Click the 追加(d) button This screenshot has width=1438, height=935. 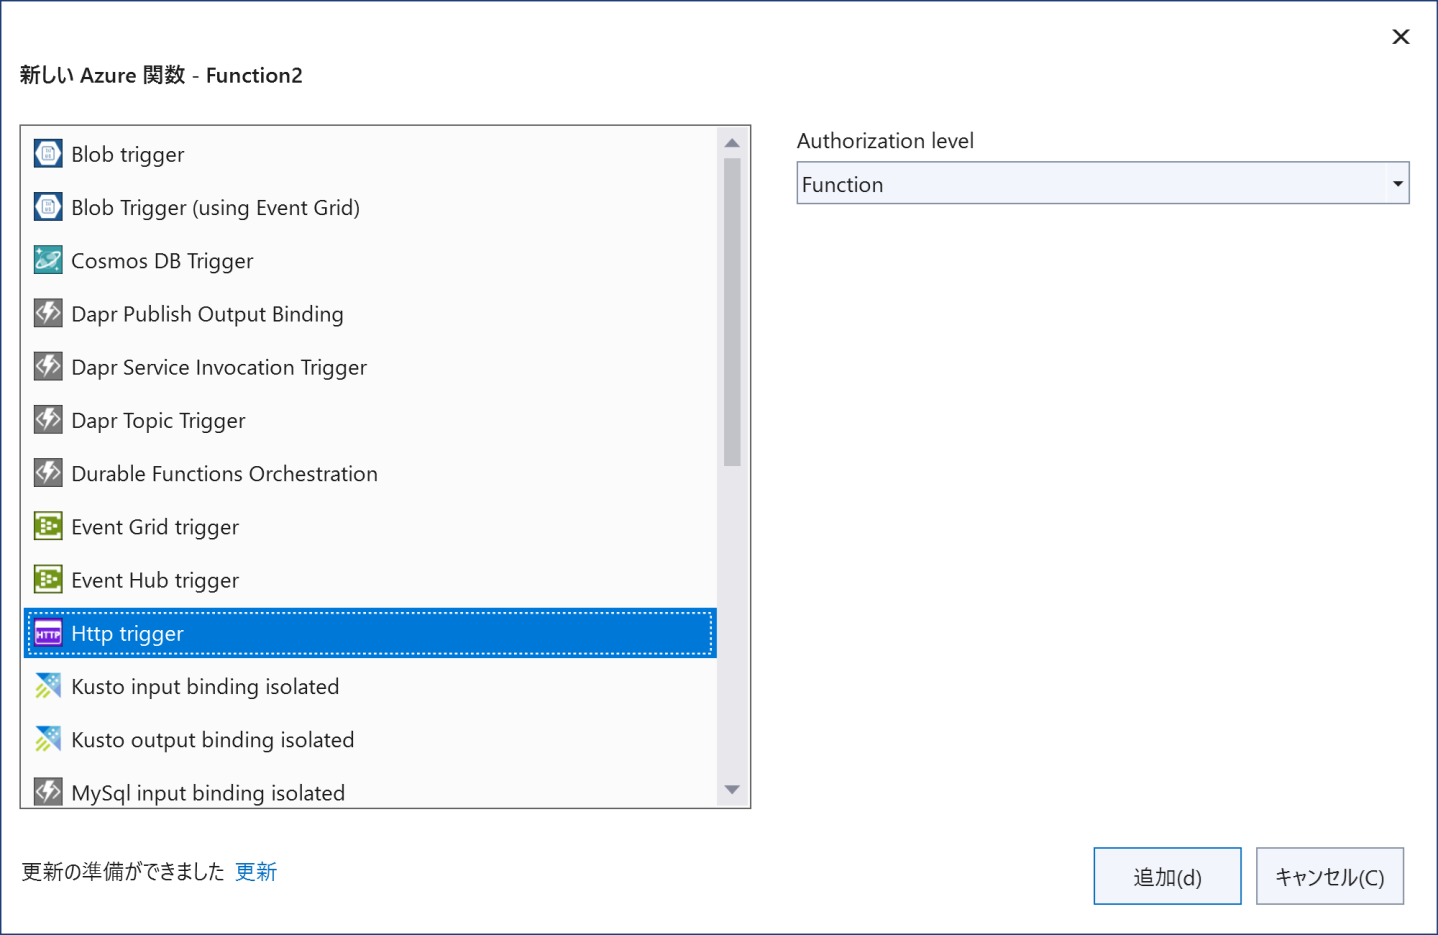[1167, 876]
